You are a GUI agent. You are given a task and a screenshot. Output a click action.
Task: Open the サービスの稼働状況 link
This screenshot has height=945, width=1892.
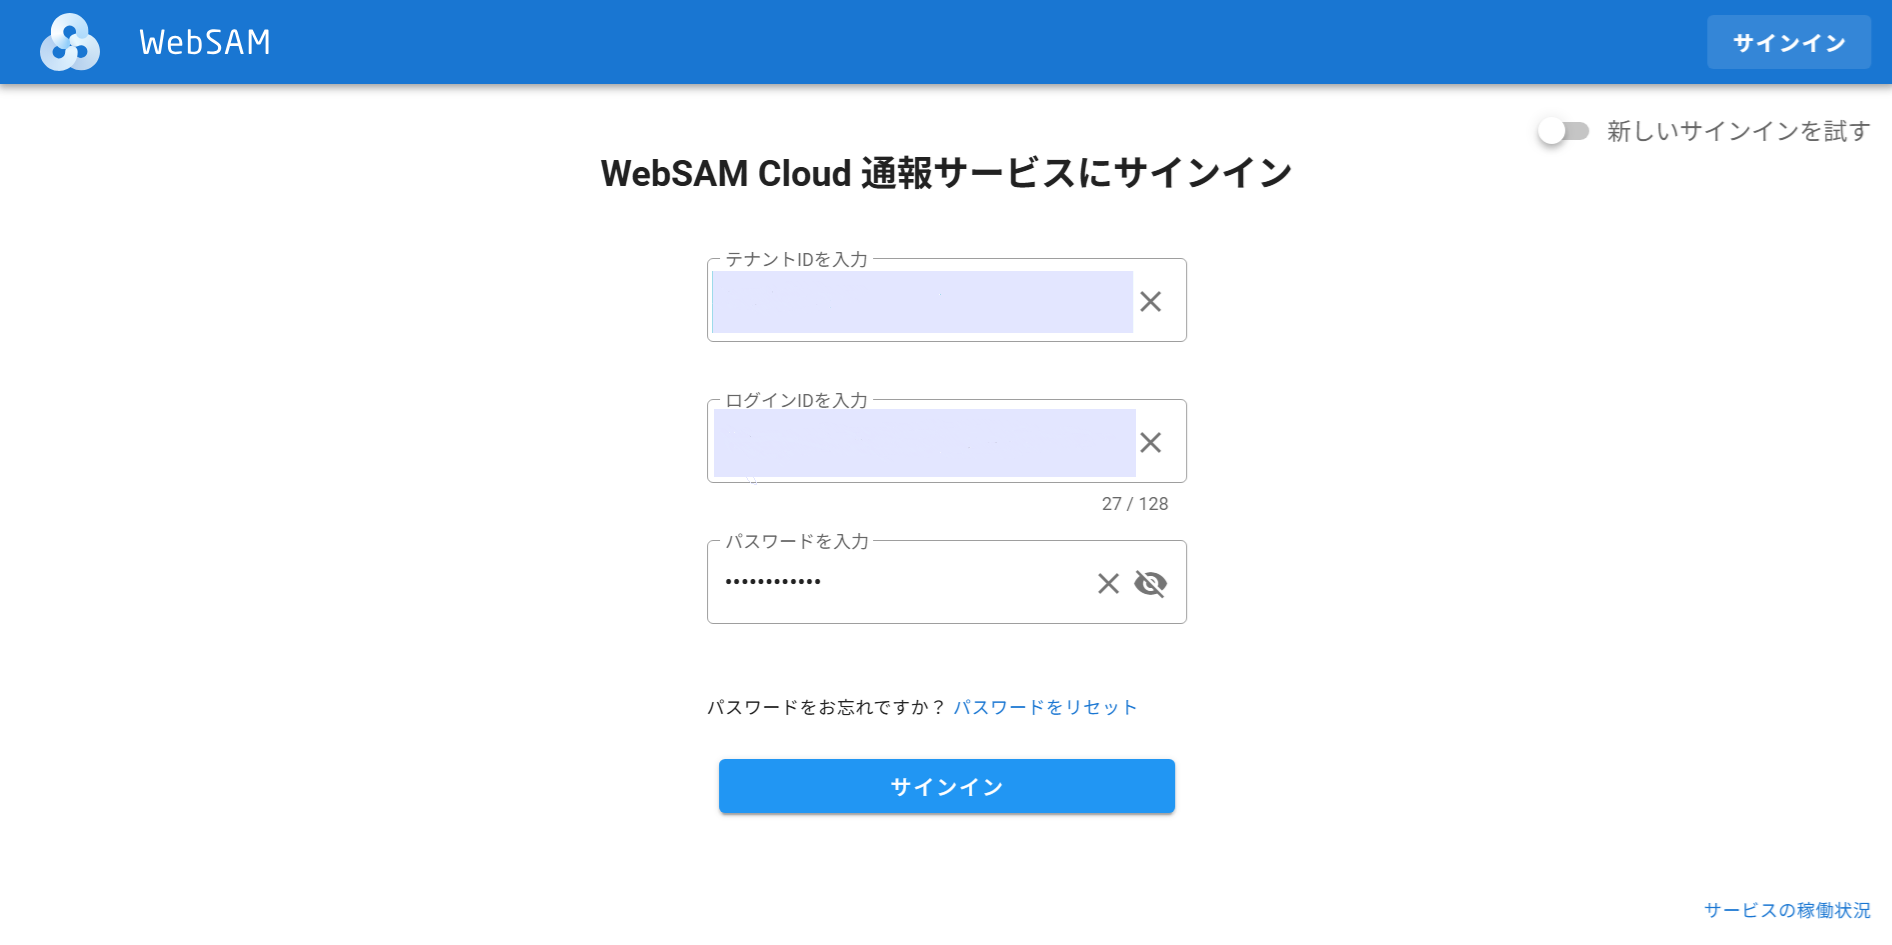tap(1787, 910)
